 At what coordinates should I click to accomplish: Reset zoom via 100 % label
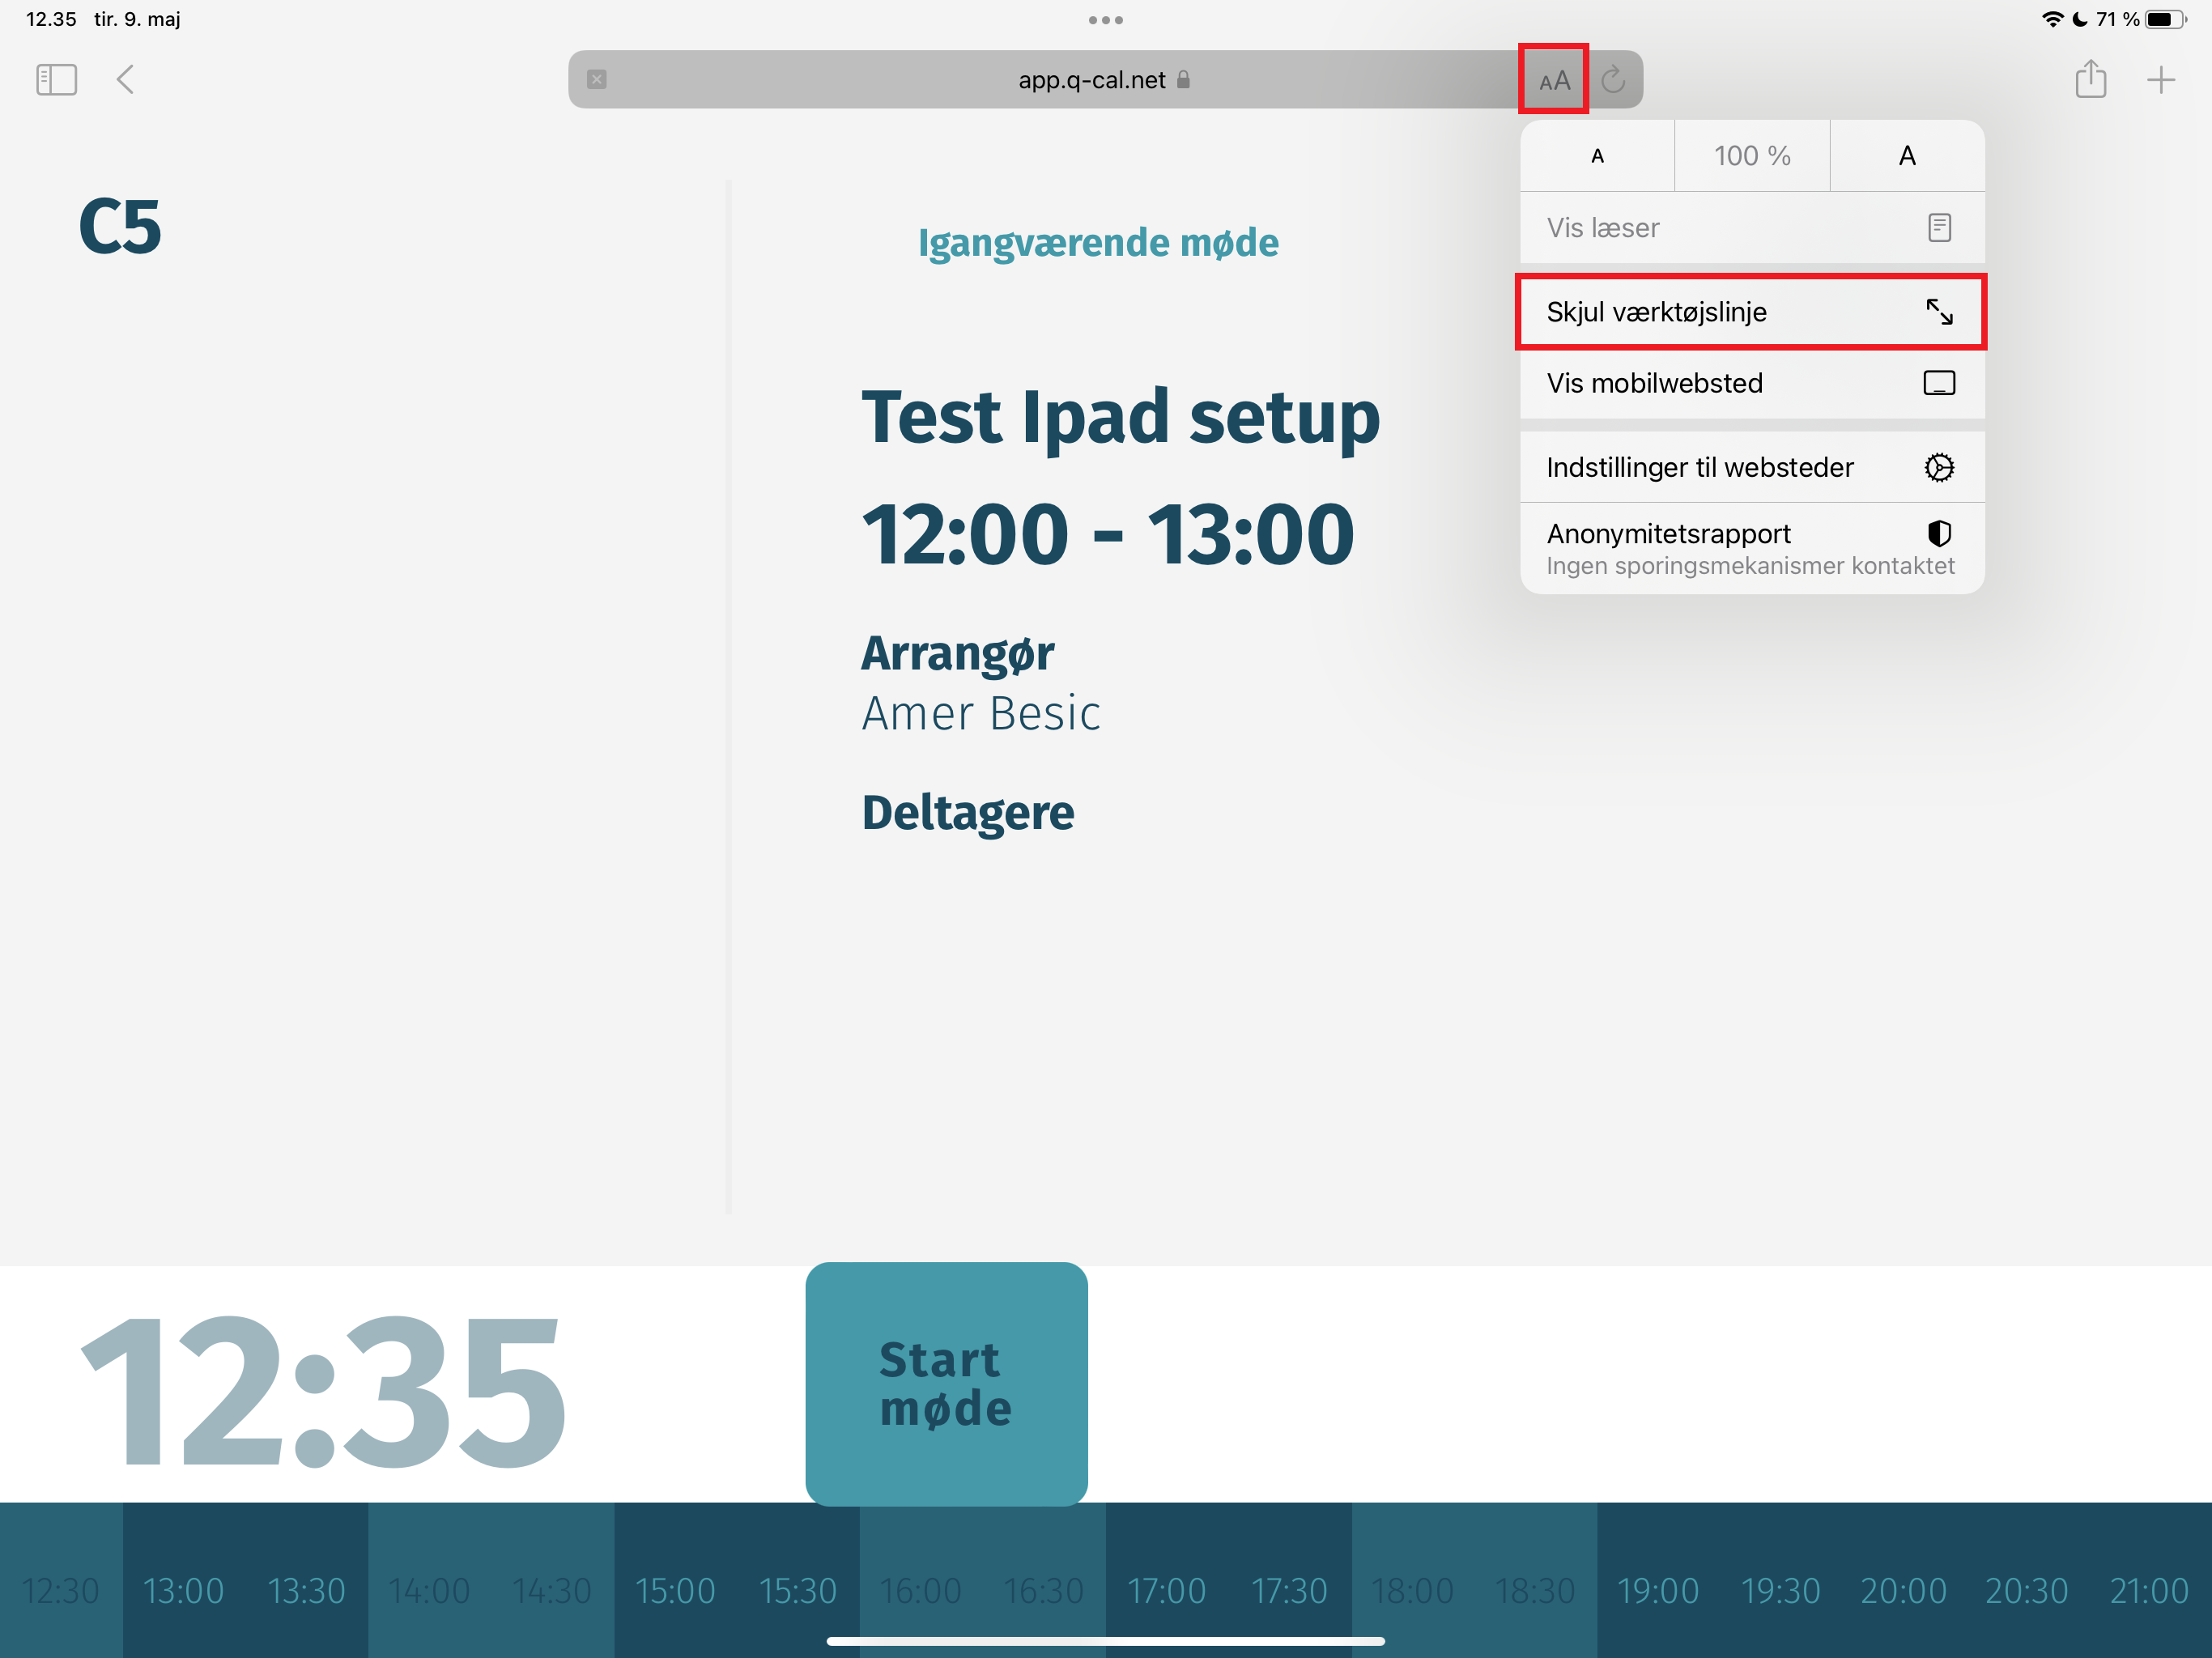pos(1752,156)
